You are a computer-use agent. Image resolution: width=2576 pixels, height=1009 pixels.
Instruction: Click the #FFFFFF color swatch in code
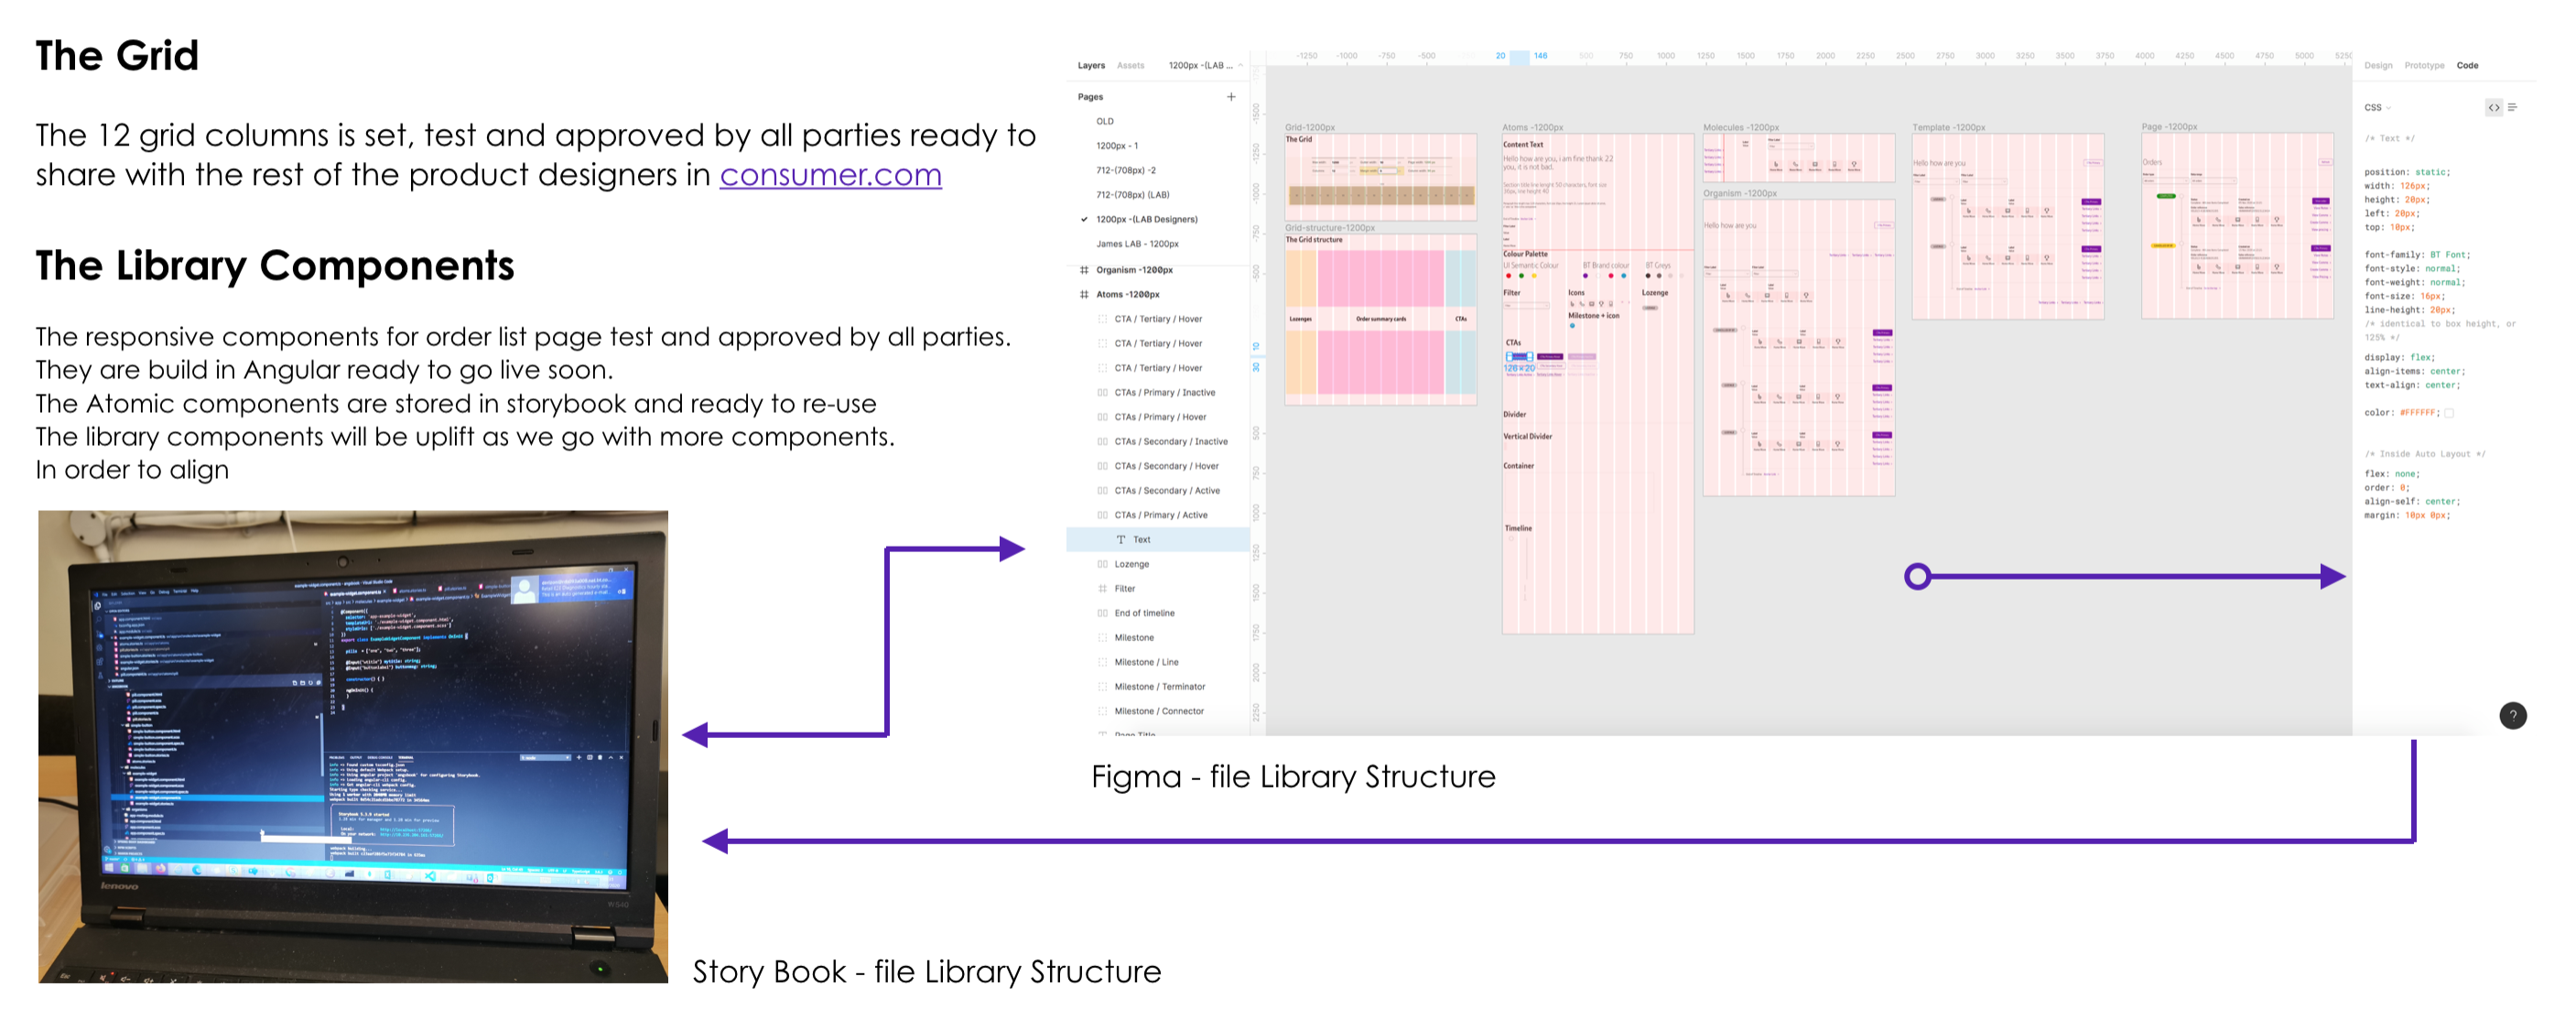pyautogui.click(x=2449, y=413)
